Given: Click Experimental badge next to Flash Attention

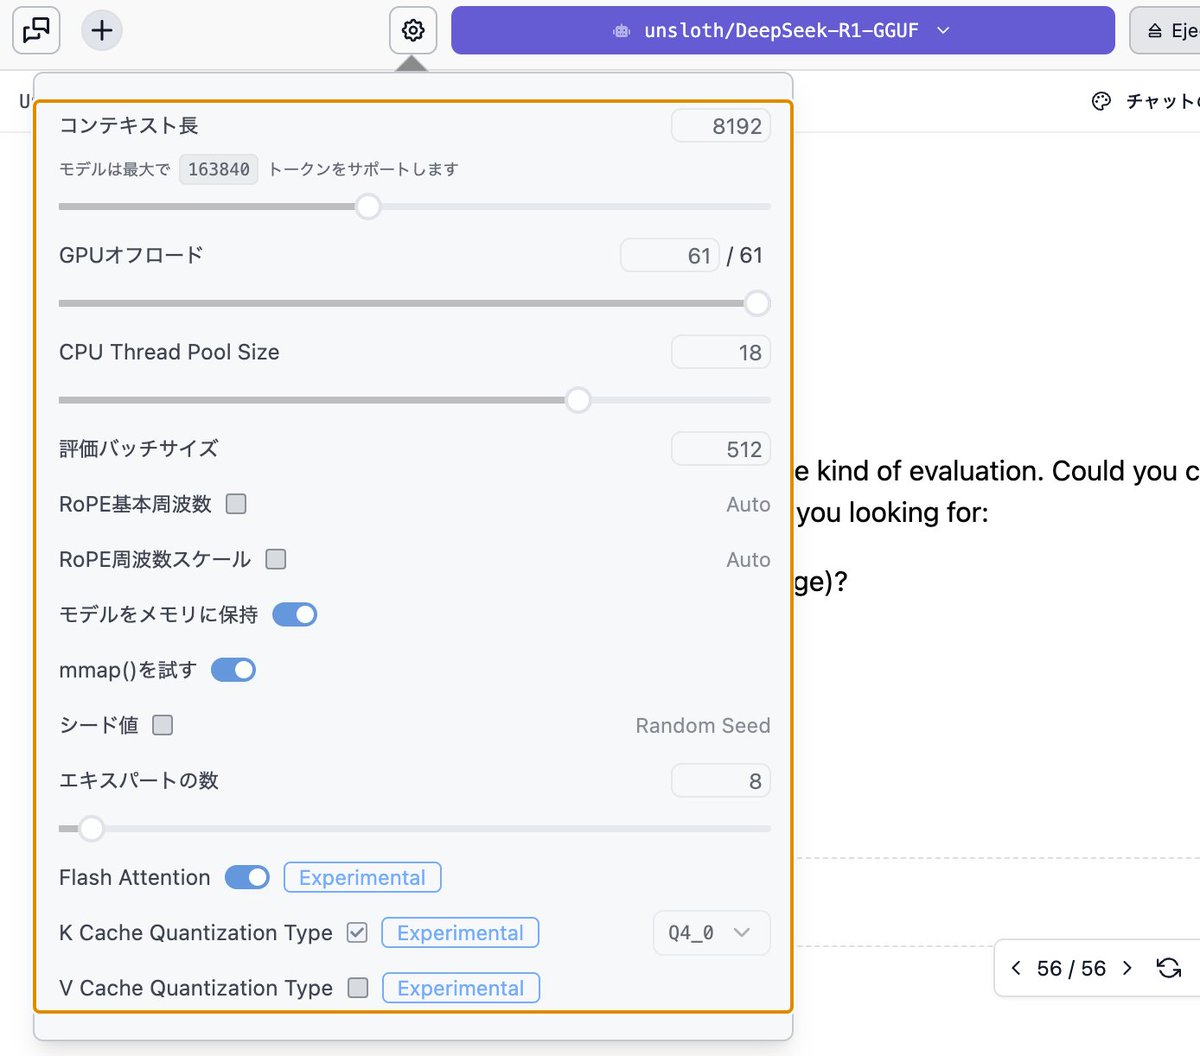Looking at the screenshot, I should (x=362, y=877).
